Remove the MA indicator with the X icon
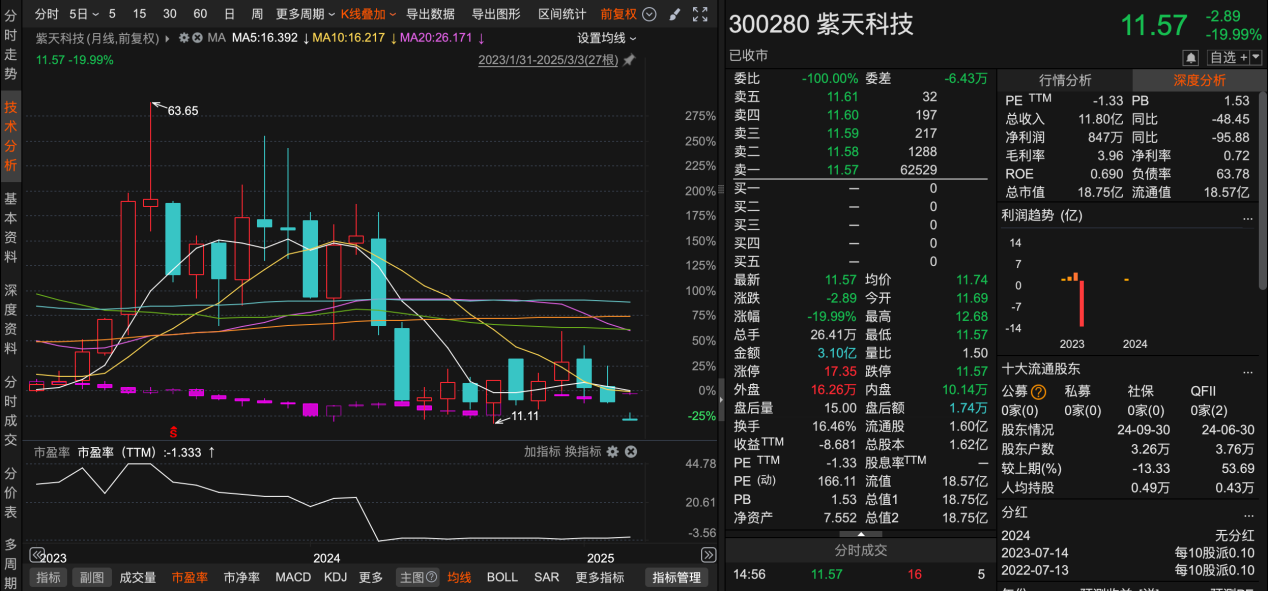1268x591 pixels. click(x=196, y=38)
